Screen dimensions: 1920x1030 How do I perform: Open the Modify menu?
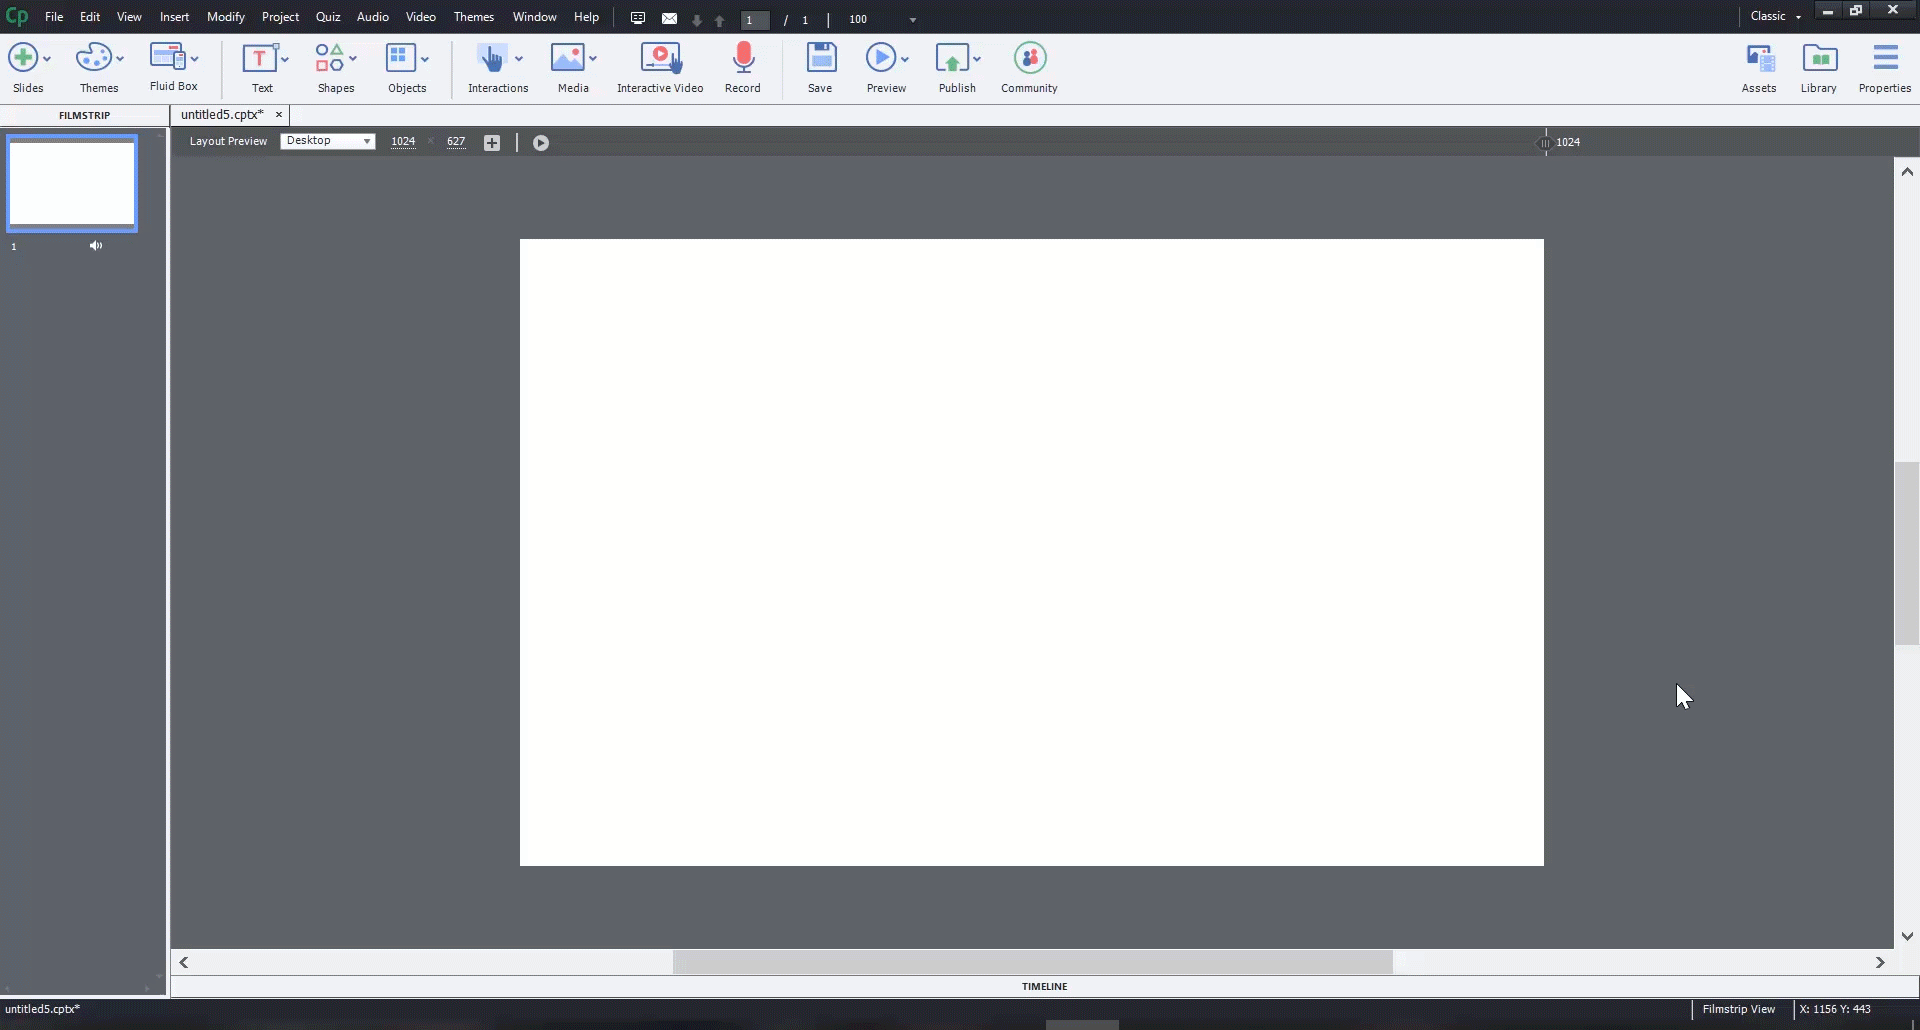(226, 17)
